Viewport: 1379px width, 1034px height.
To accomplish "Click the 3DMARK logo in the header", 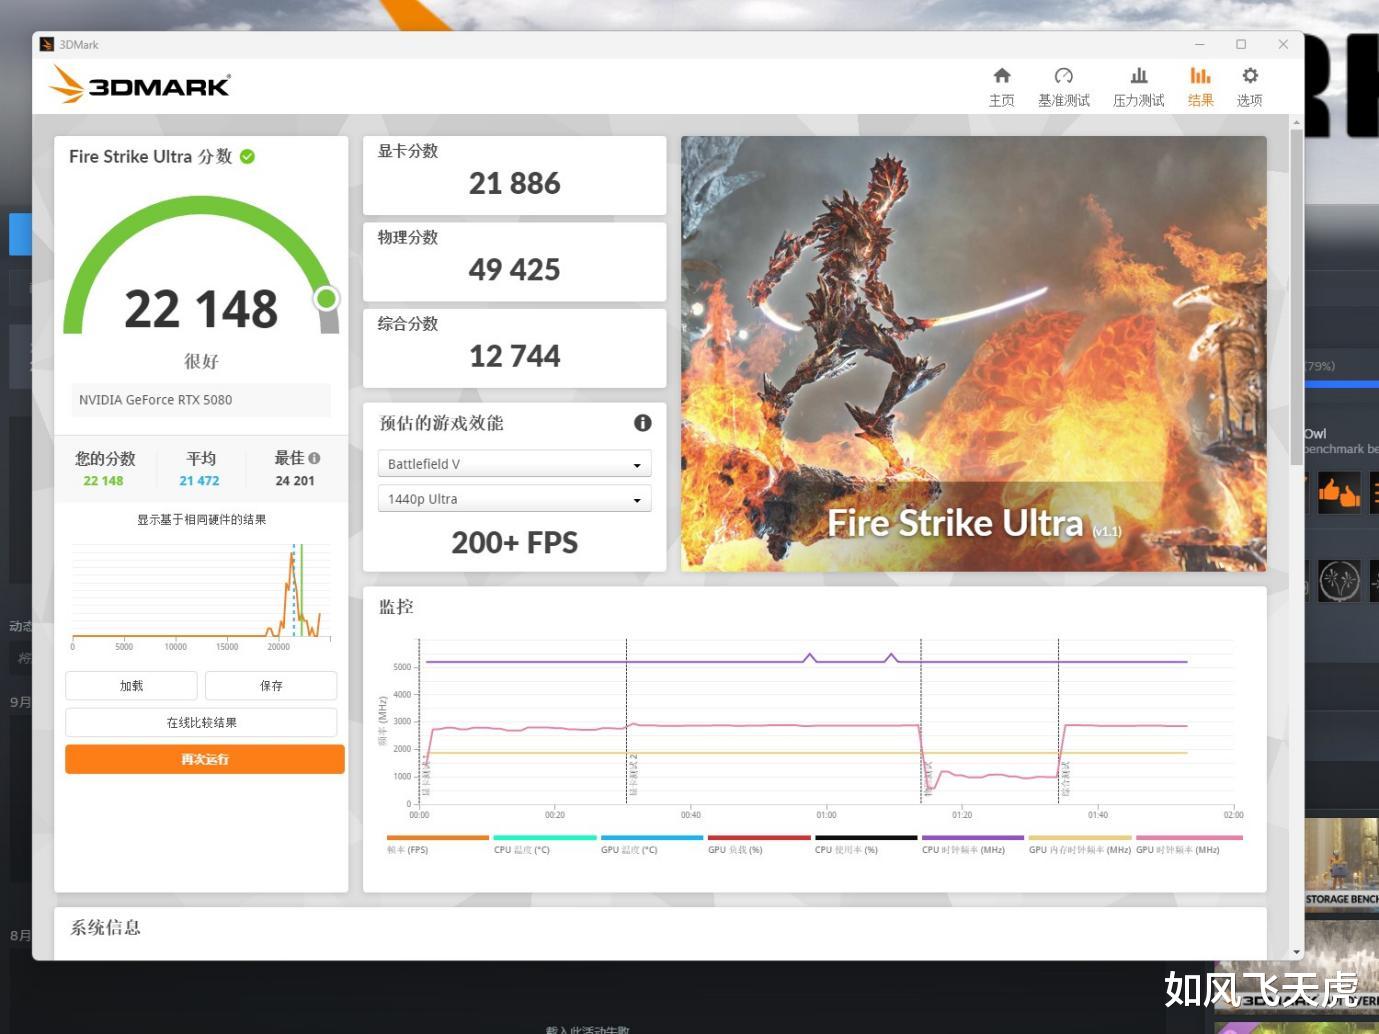I will click(141, 85).
